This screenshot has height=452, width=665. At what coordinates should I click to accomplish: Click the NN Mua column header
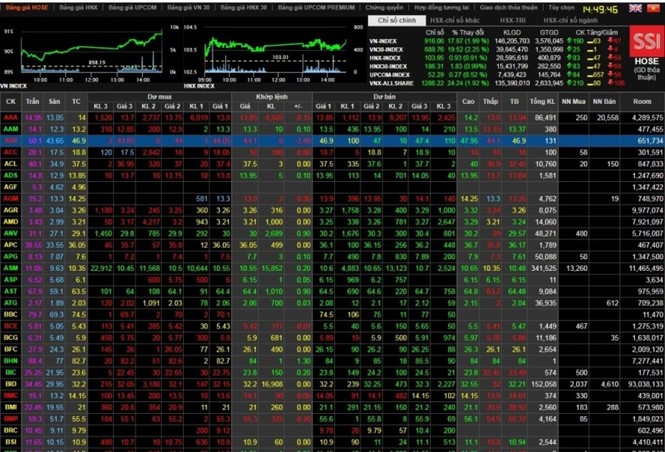tap(573, 102)
